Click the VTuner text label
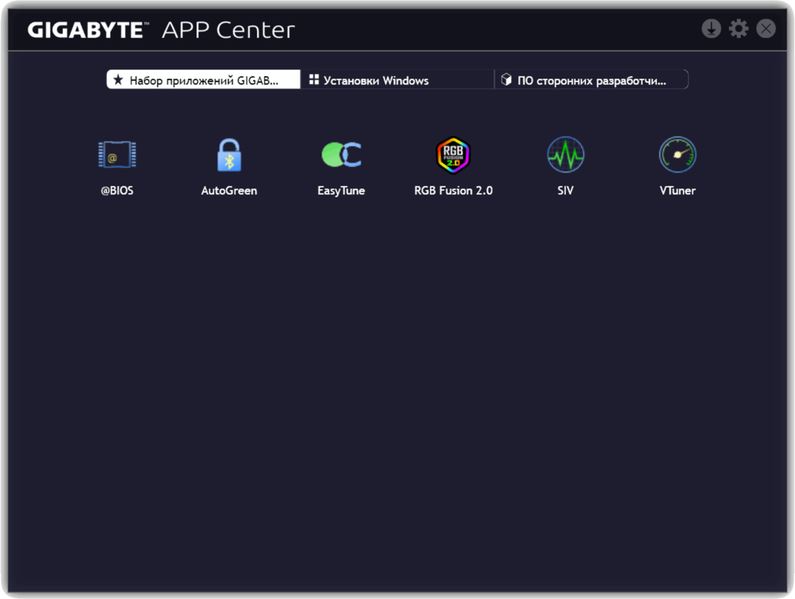Screen dimensions: 795x599 click(x=677, y=190)
